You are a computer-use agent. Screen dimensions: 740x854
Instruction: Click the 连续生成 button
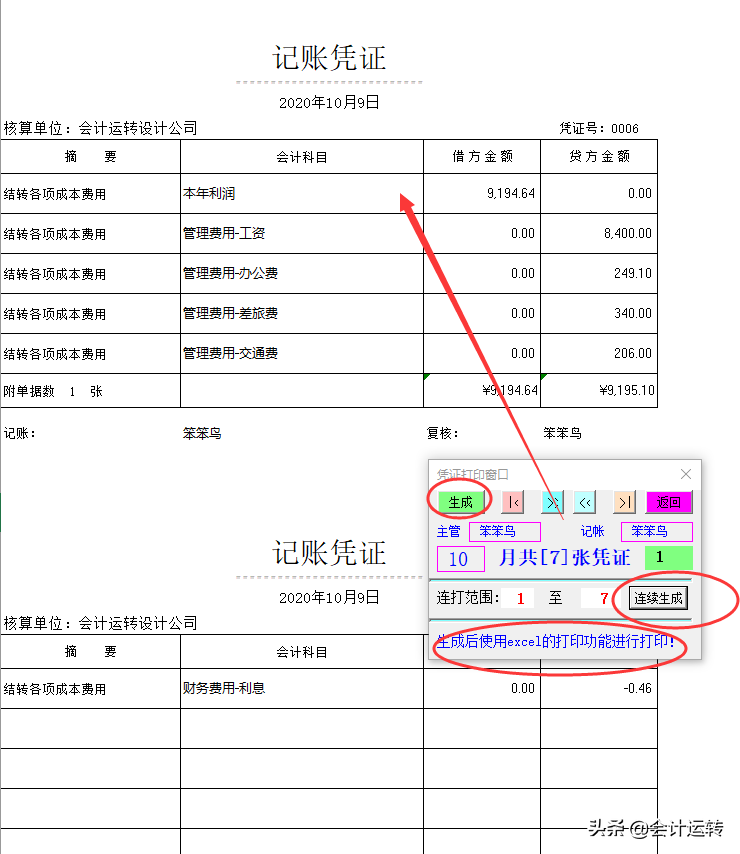pos(658,598)
